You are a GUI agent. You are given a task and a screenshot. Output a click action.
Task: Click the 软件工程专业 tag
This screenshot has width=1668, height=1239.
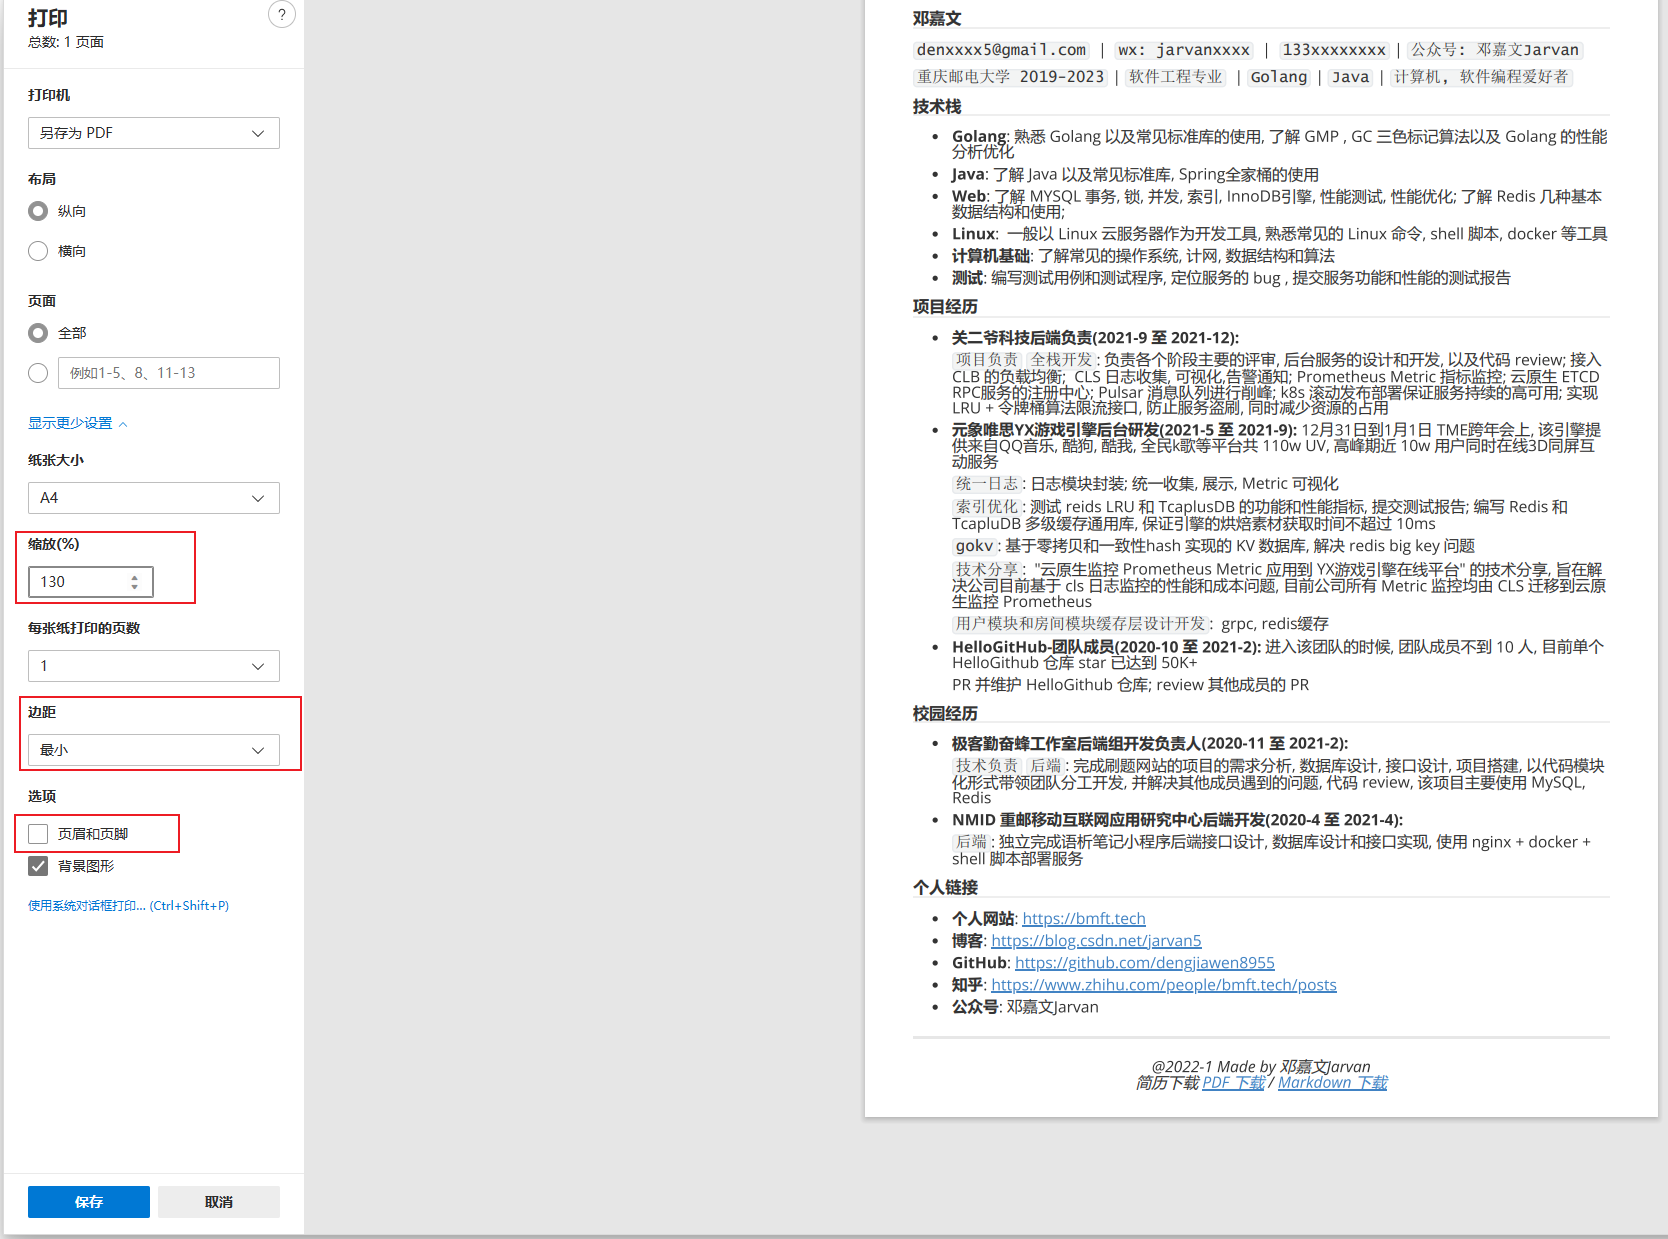pos(1176,77)
